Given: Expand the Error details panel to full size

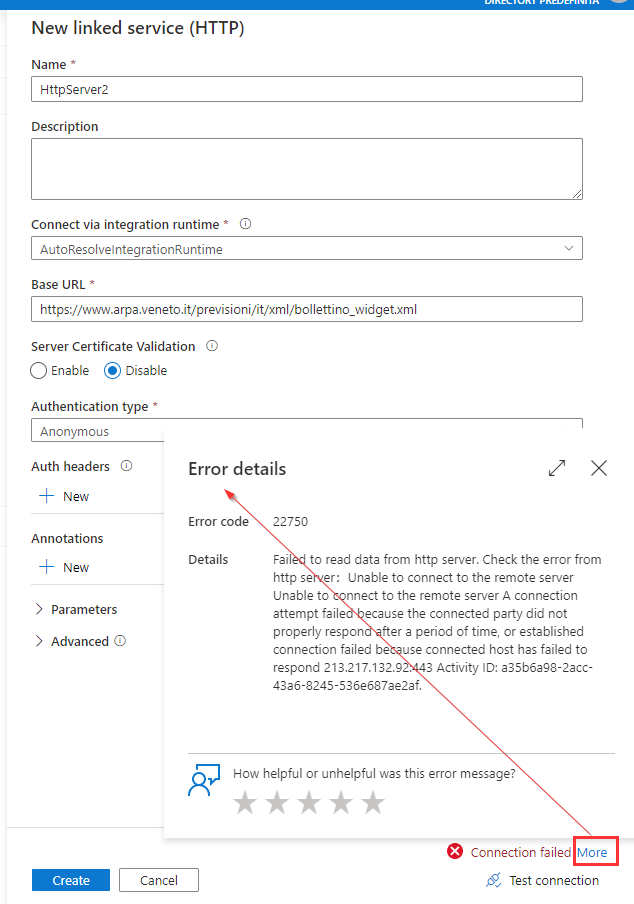Looking at the screenshot, I should click(x=557, y=468).
